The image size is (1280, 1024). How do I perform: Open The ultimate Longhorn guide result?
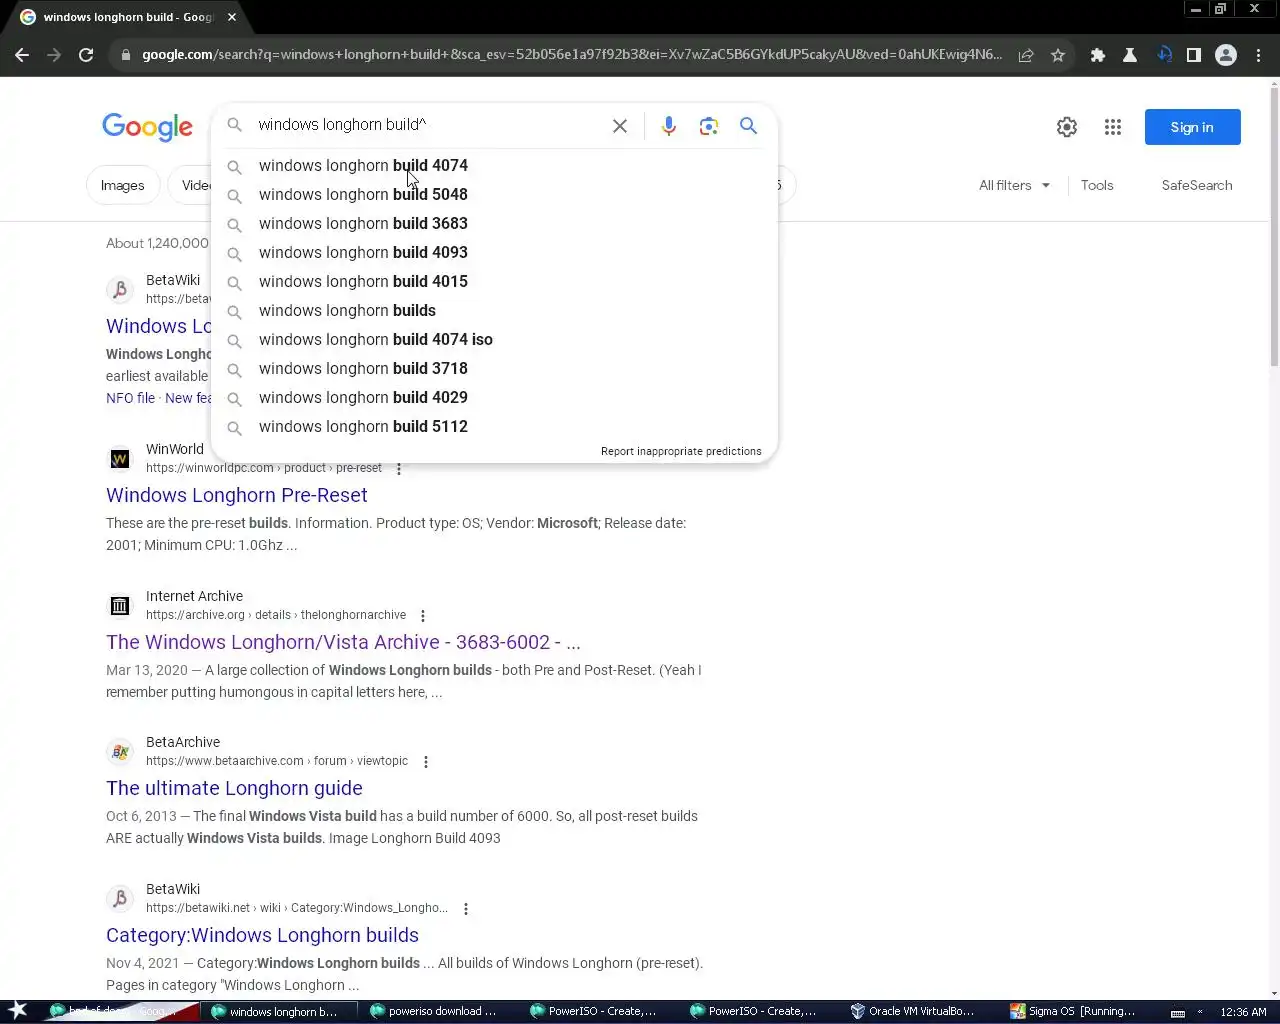(234, 789)
